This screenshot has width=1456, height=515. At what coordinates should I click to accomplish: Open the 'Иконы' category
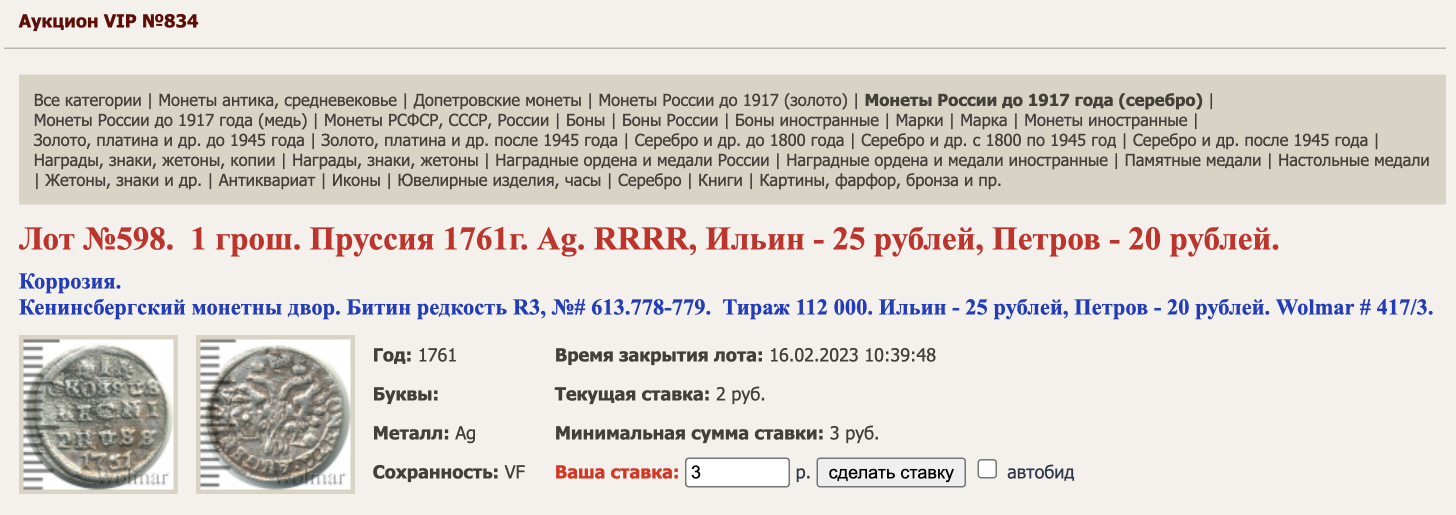click(355, 181)
